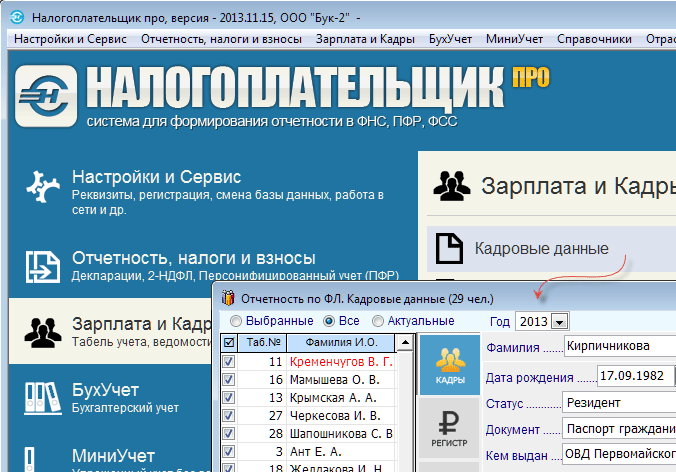Screen dimensions: 676x472
Task: Uncheck the checkbox for Кременчугов В. Г.
Action: 228,362
